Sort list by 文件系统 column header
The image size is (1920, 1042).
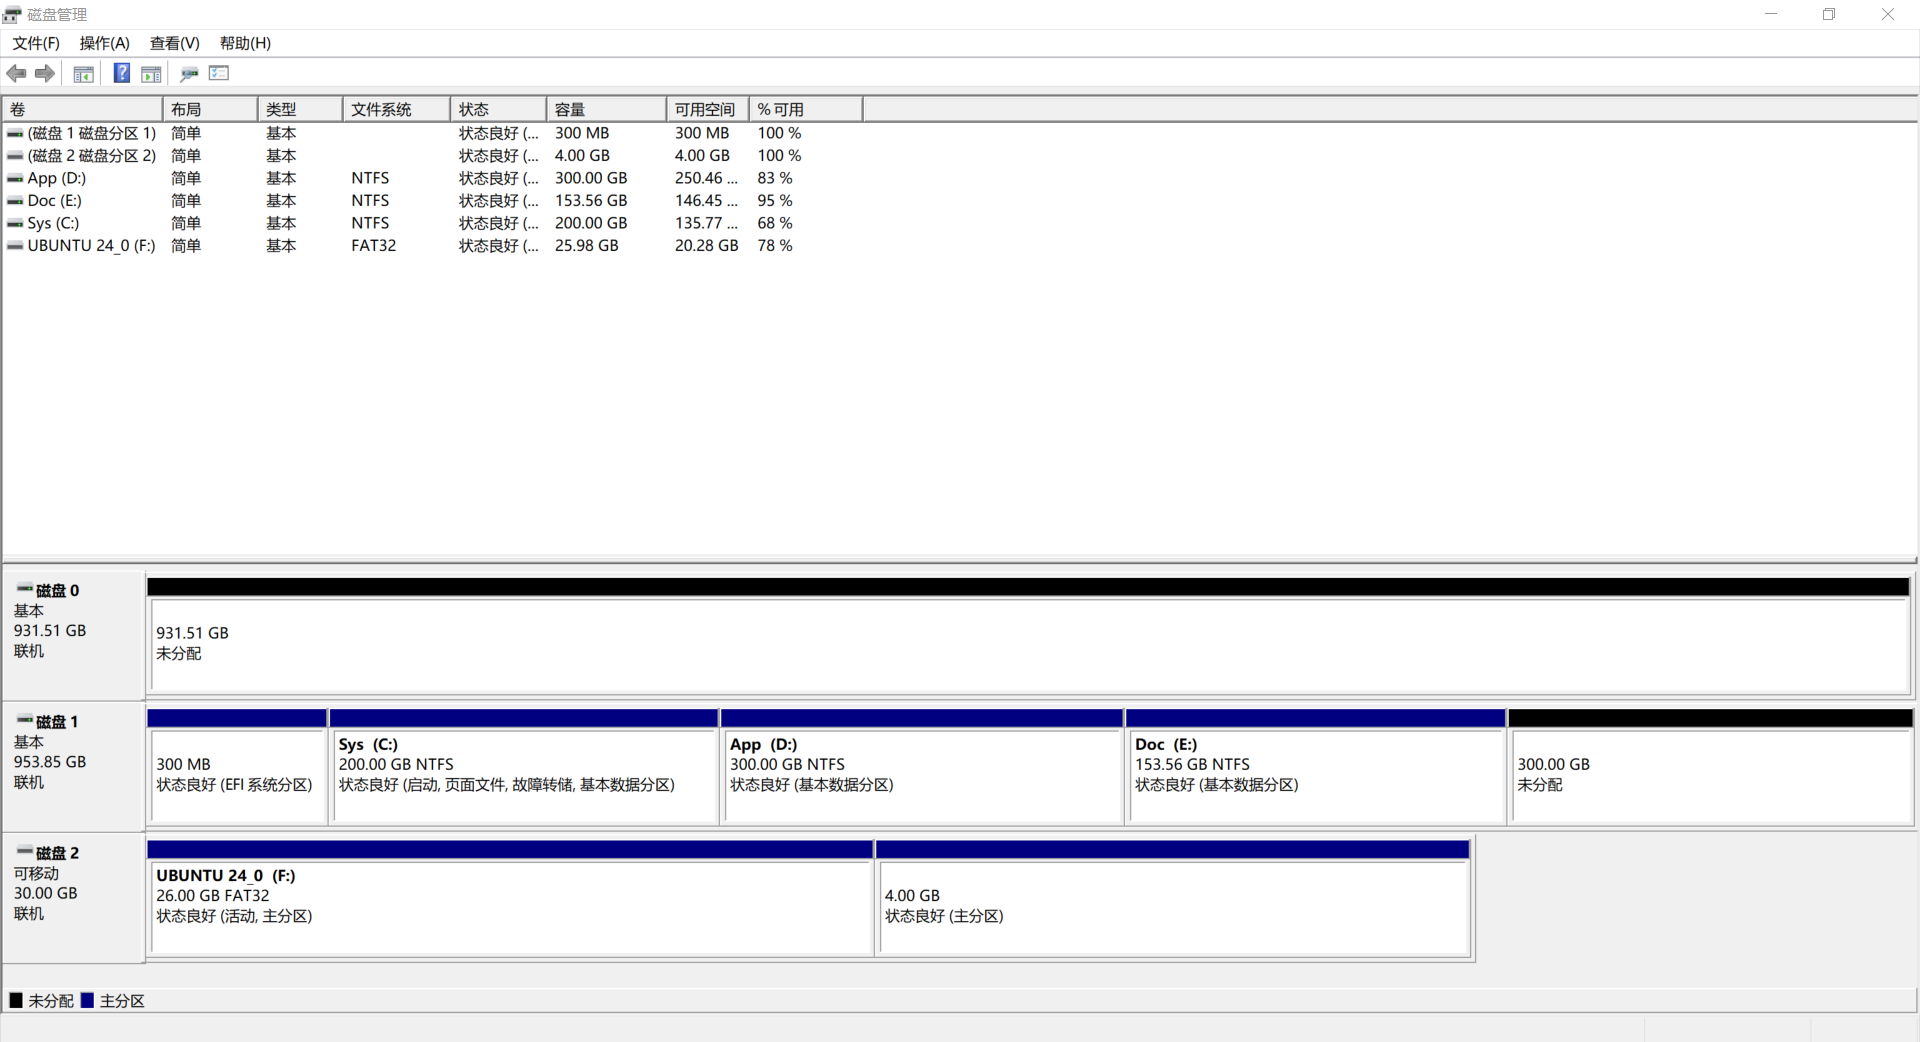tap(395, 109)
